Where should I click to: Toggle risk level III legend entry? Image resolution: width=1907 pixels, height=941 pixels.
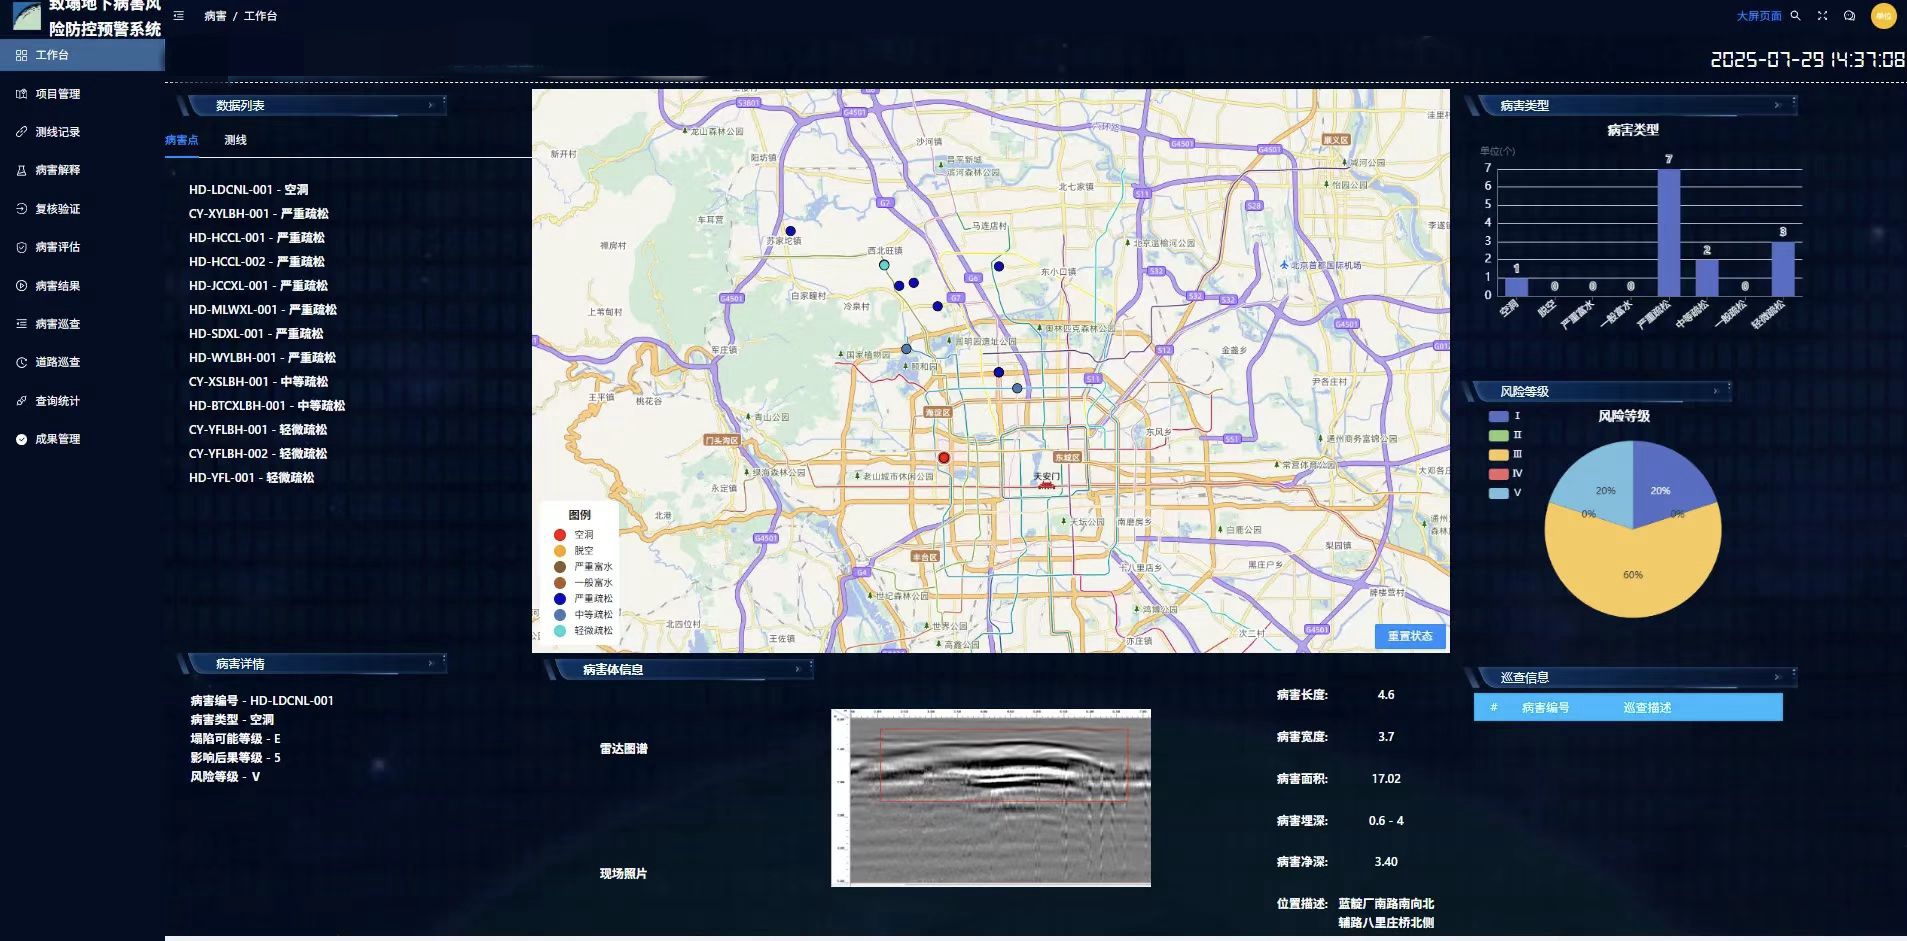1498,454
